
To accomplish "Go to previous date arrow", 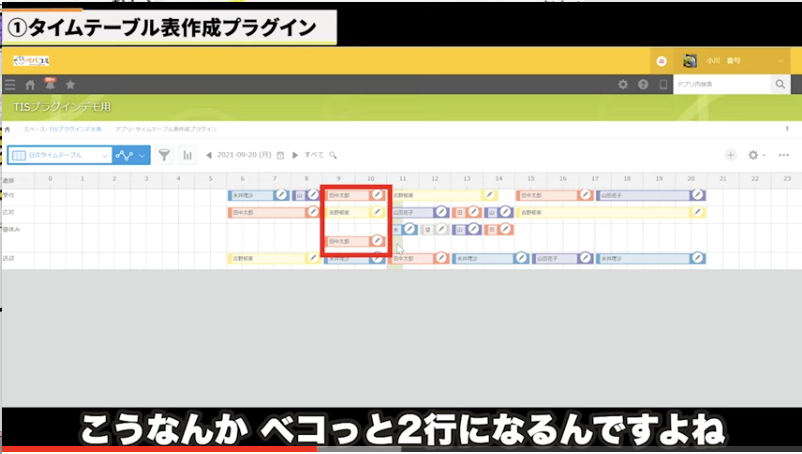I will [x=209, y=155].
